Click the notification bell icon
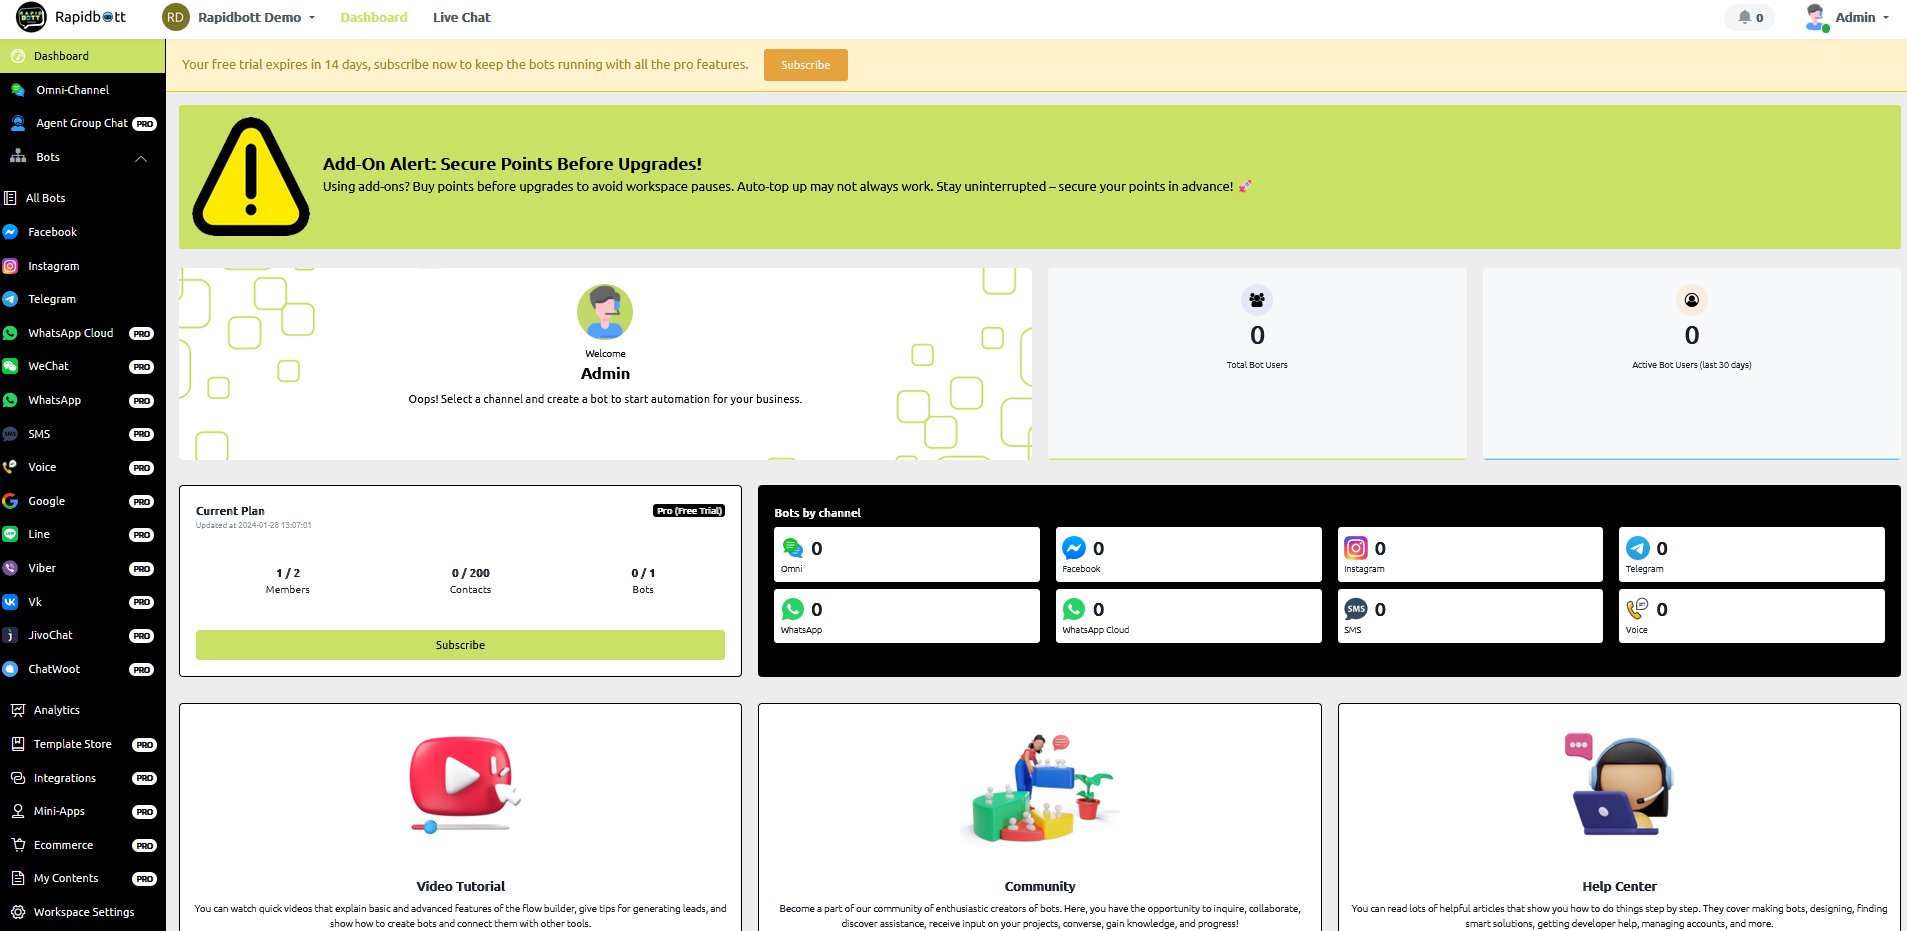This screenshot has height=931, width=1907. [x=1745, y=17]
